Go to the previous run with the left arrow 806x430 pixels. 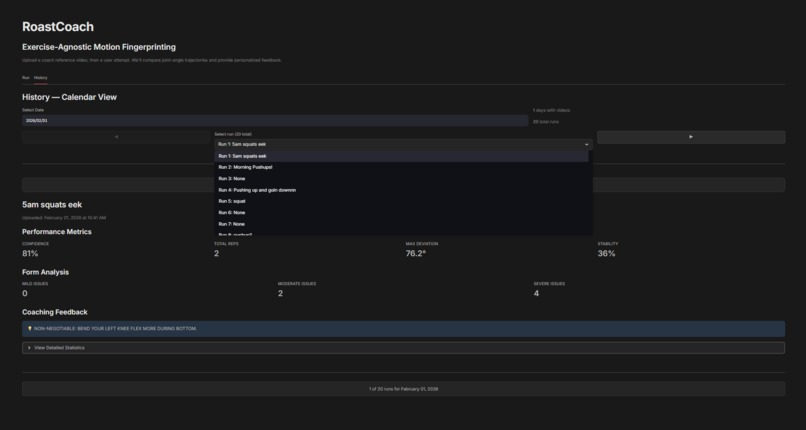coord(116,137)
